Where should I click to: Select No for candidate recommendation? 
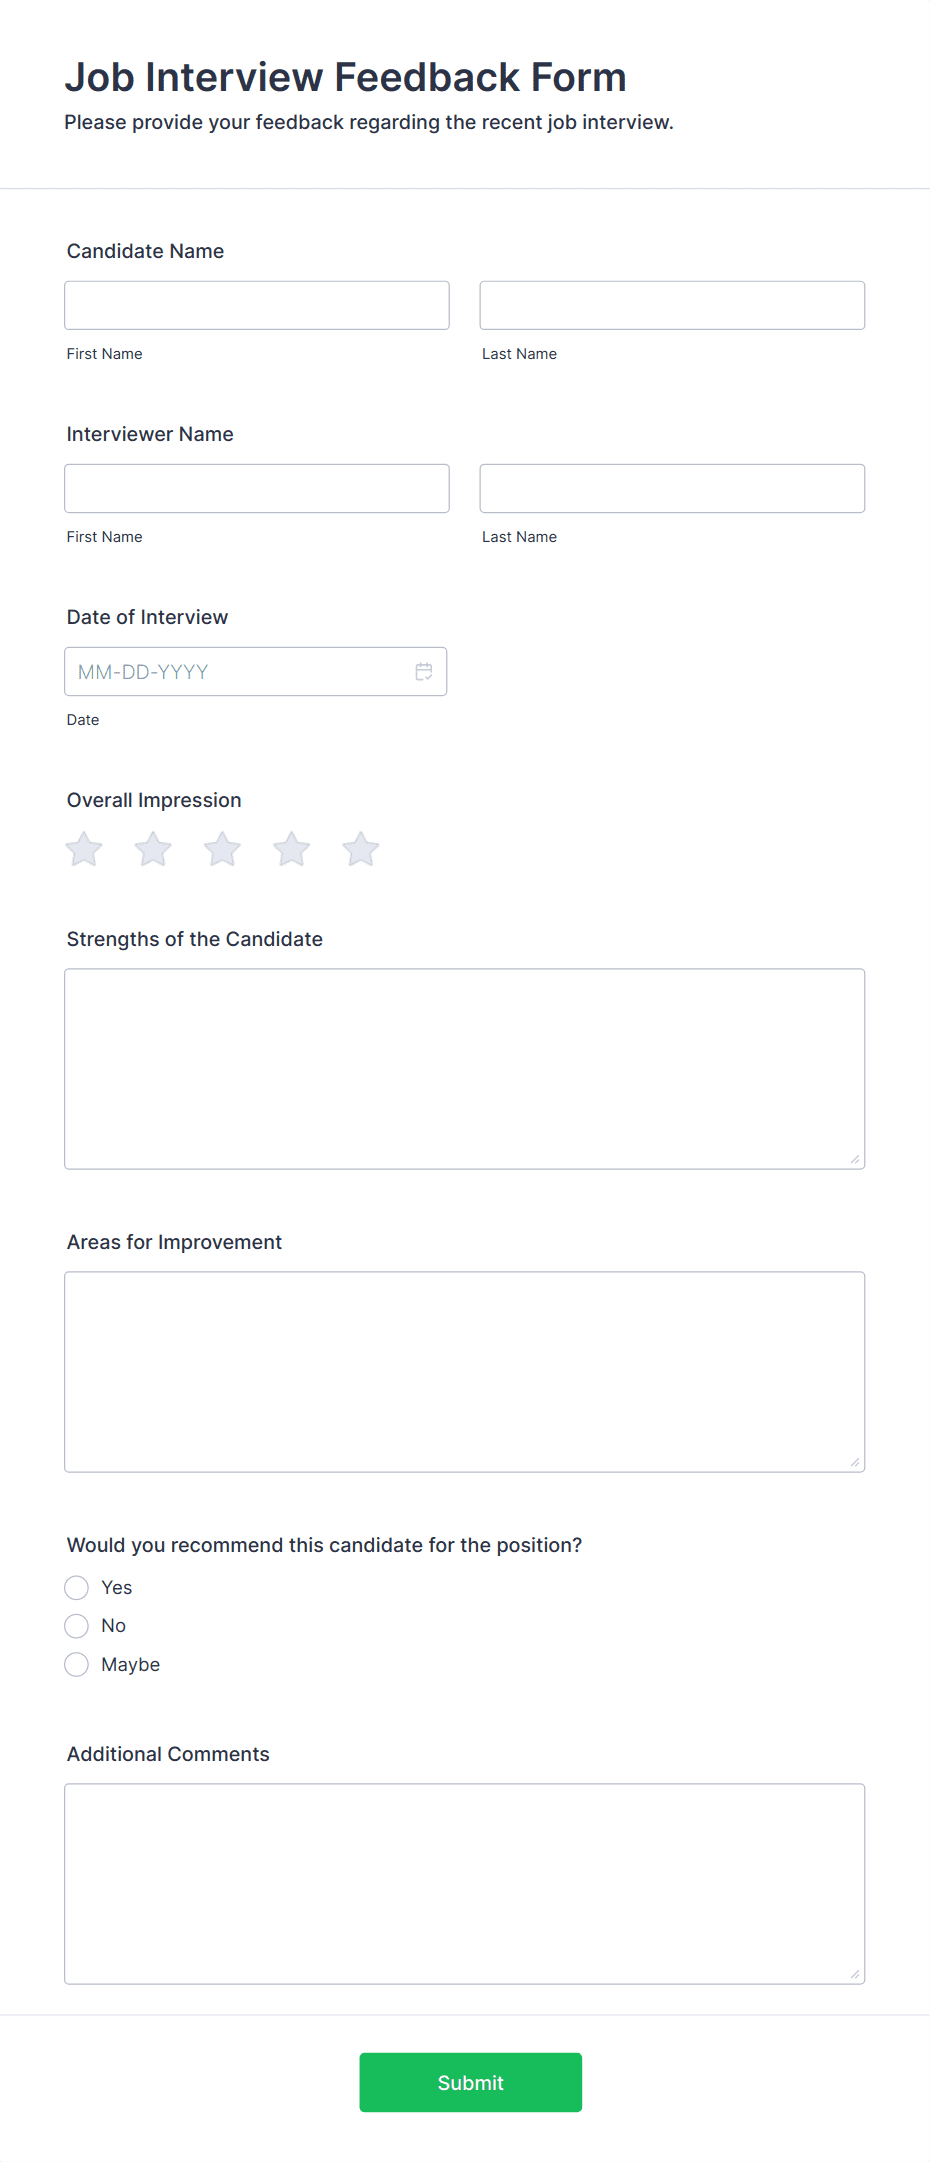coord(76,1626)
